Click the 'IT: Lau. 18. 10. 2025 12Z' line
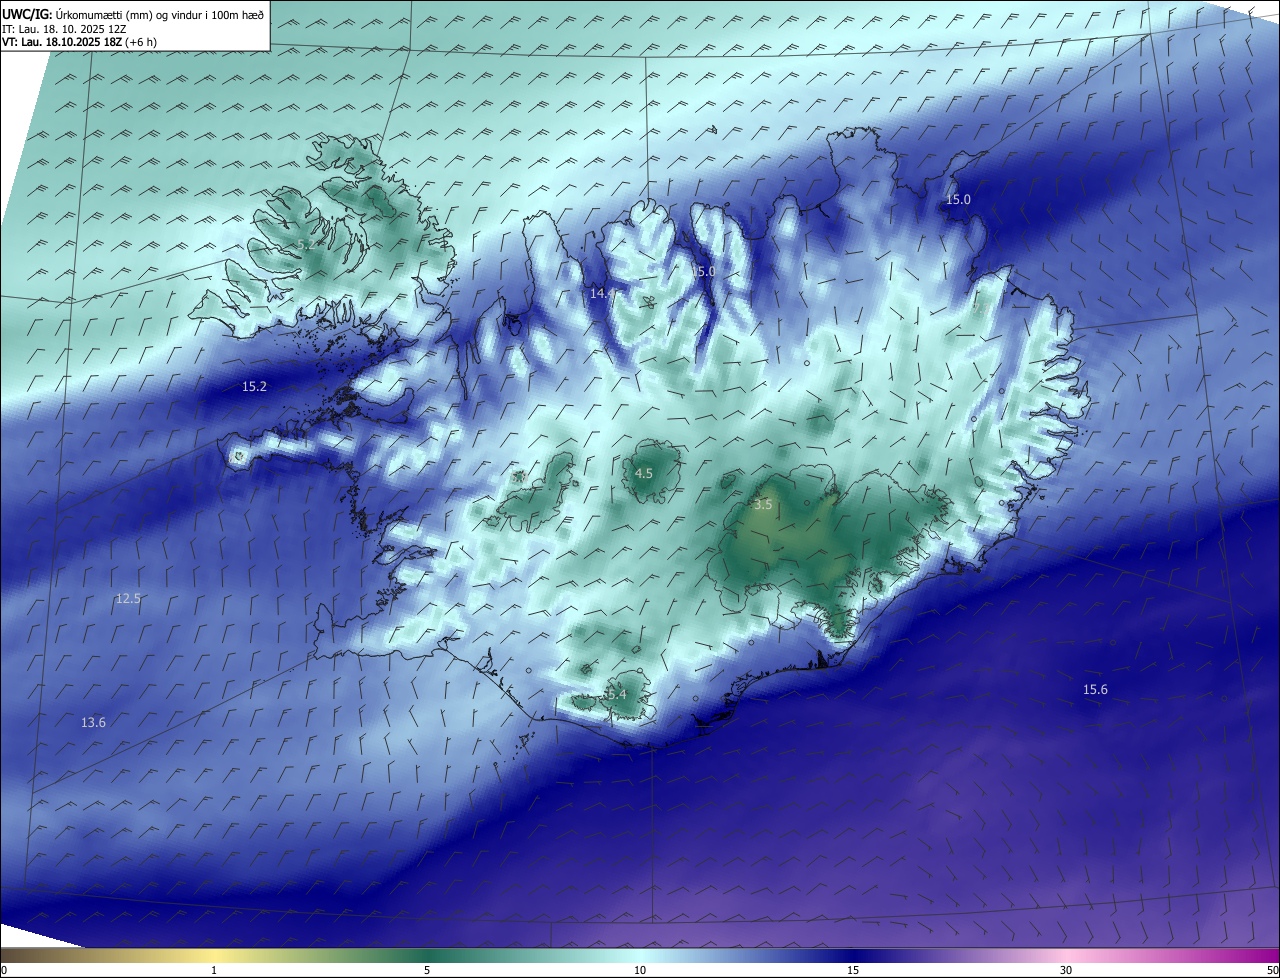 [x=64, y=29]
